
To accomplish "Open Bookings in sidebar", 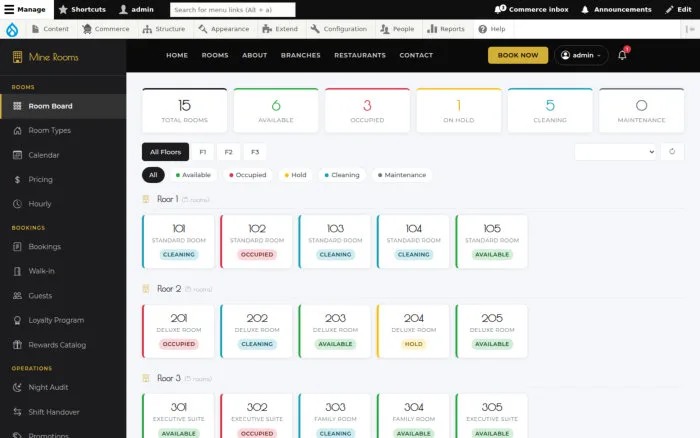I will pos(63,246).
